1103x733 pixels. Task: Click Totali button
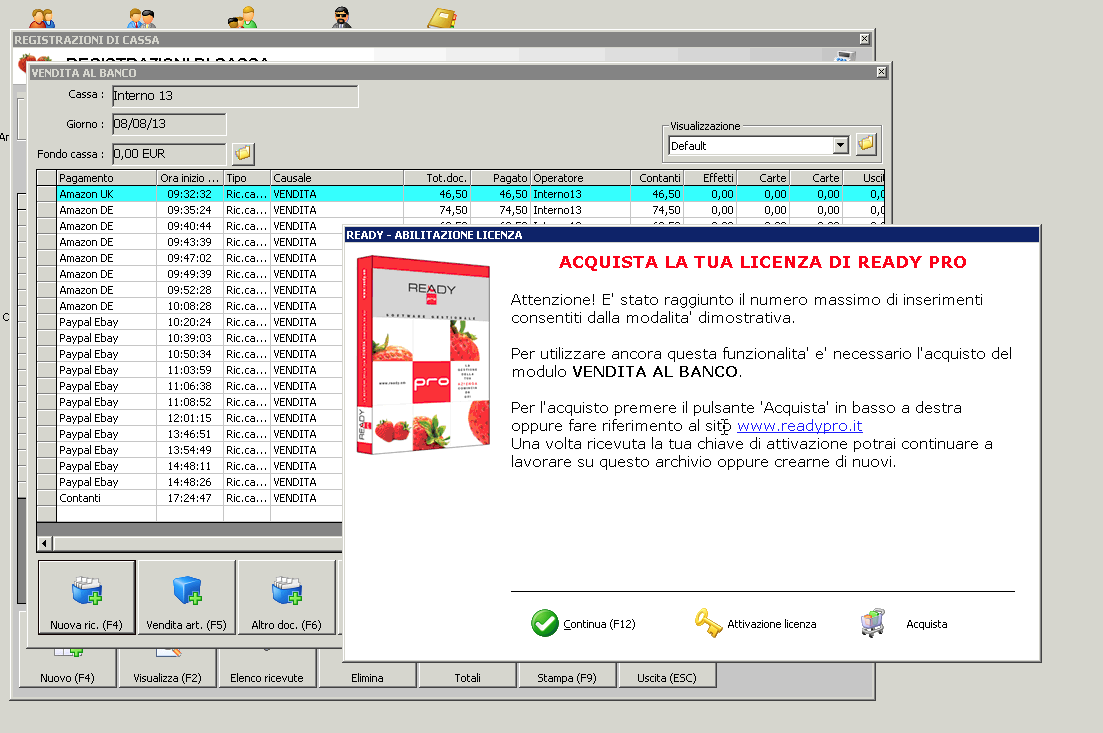467,677
